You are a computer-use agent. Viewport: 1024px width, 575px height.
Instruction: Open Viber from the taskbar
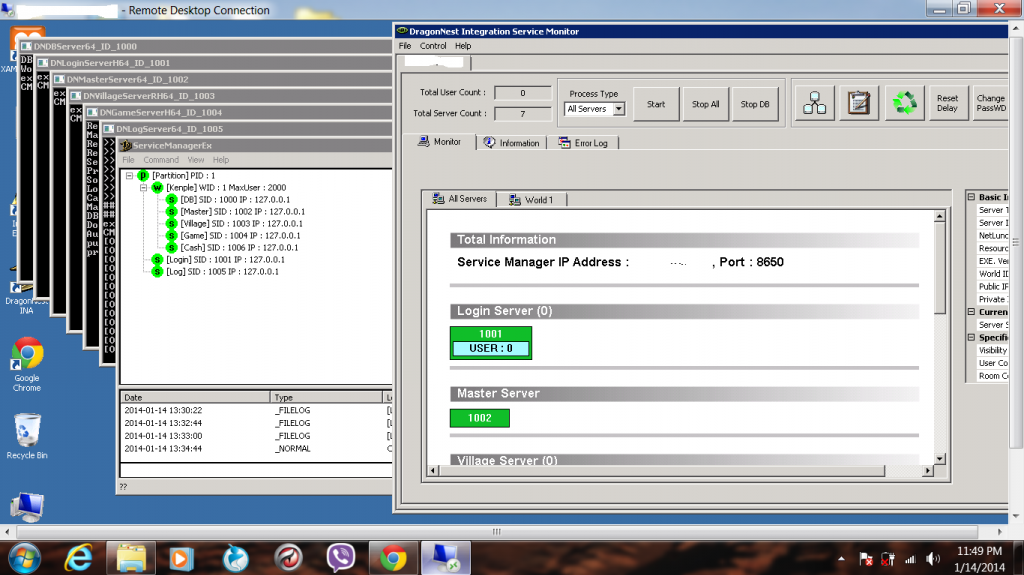(x=341, y=559)
